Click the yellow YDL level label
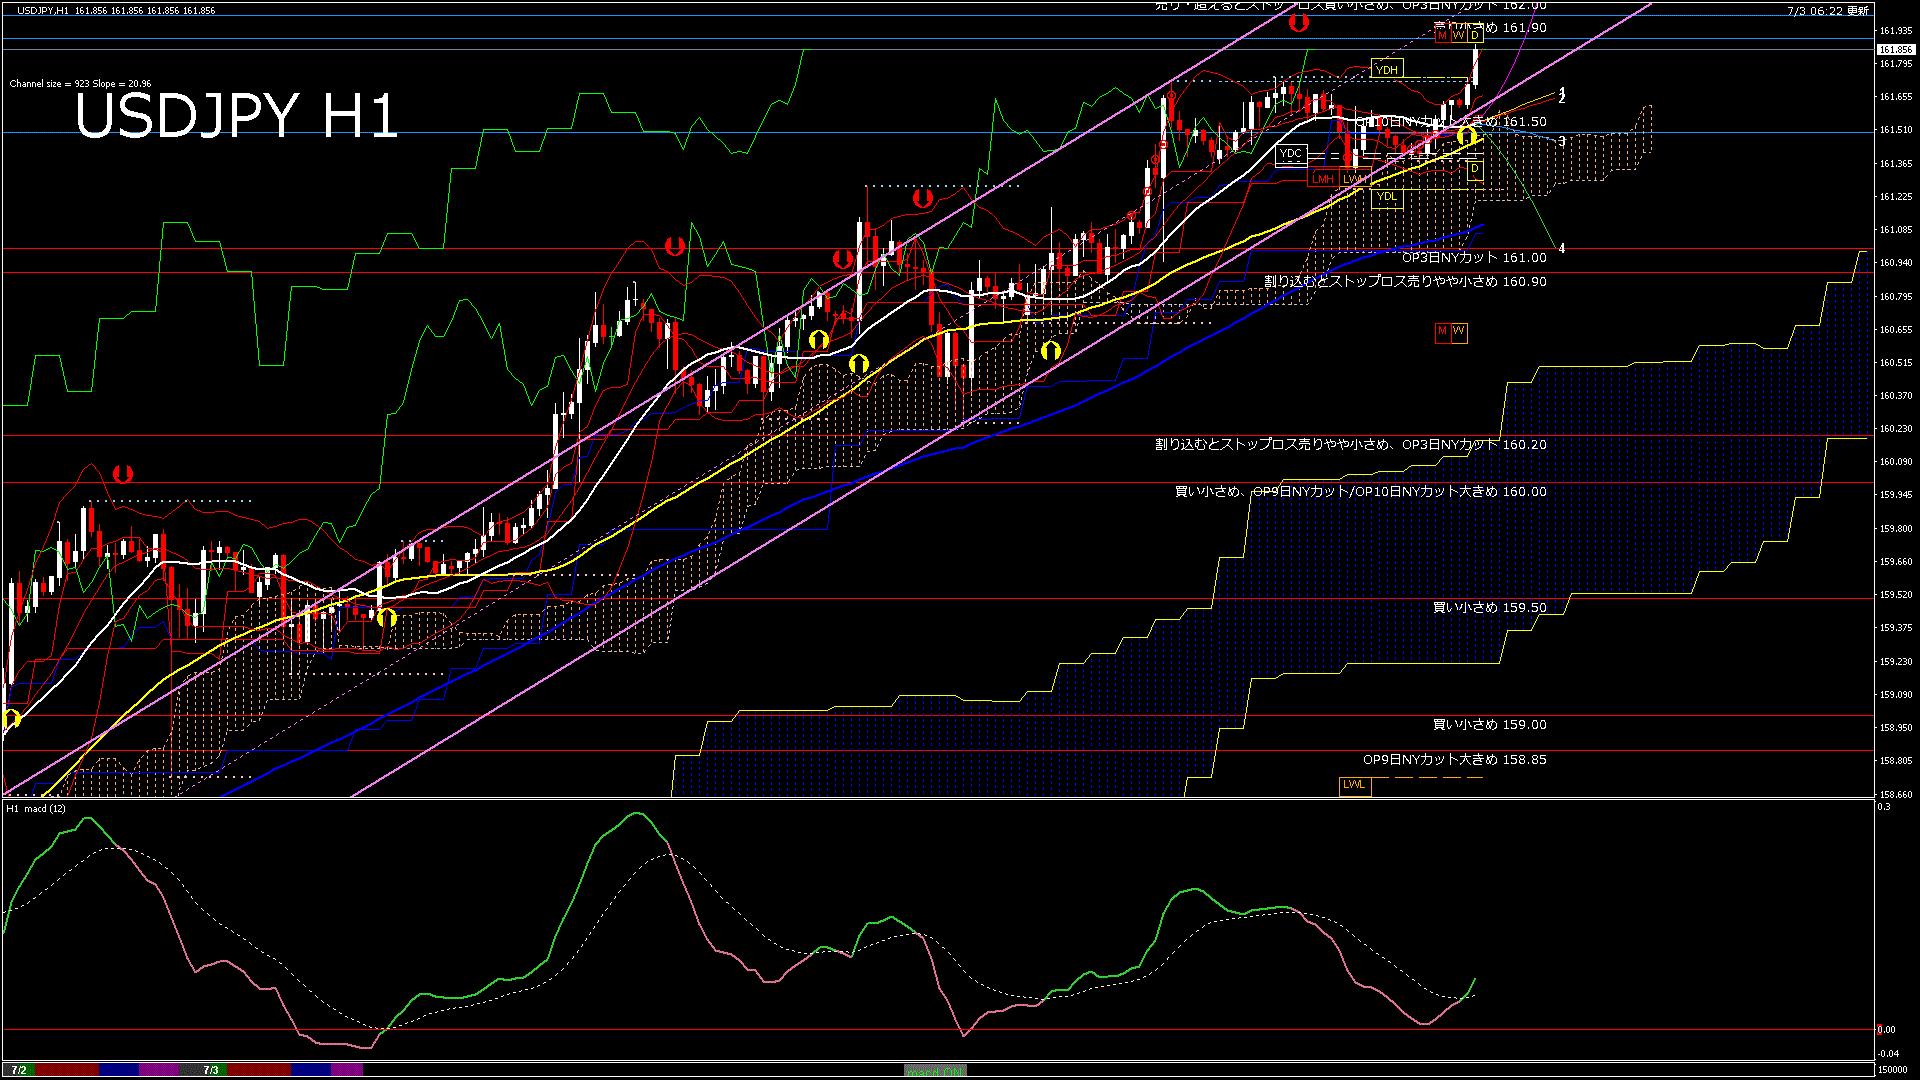This screenshot has height=1080, width=1920. point(1387,197)
